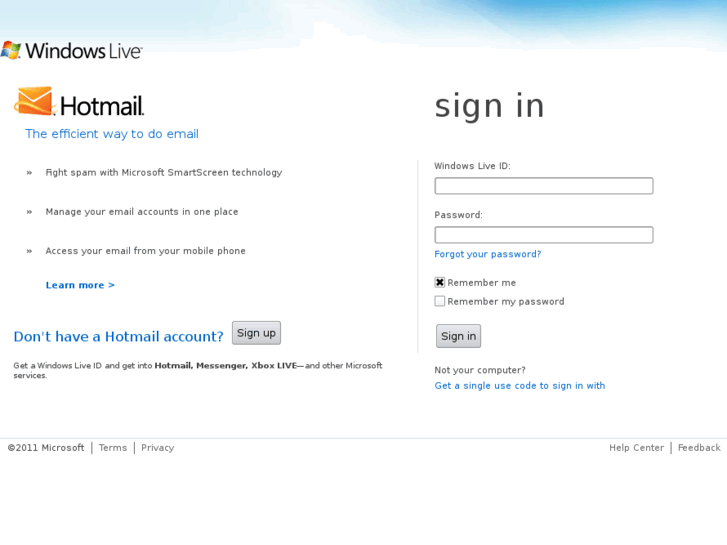Click the Windows Live wordmark text
Image resolution: width=727 pixels, height=545 pixels.
(x=83, y=51)
